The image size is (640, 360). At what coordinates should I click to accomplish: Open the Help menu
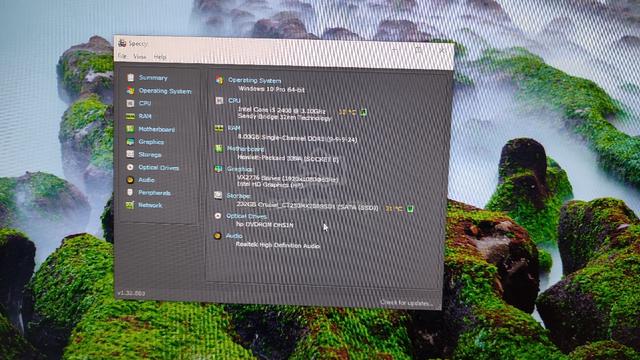click(x=160, y=57)
